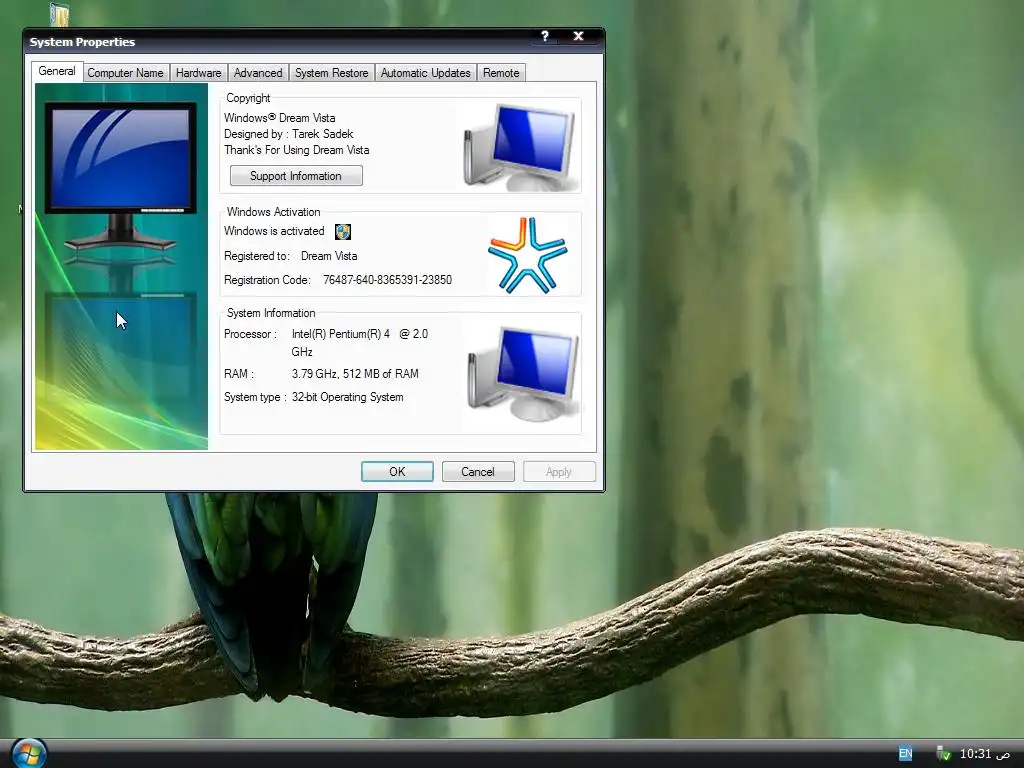Click 'Designed by : Tarek Sadek' text
Image resolution: width=1024 pixels, height=768 pixels.
[x=289, y=134]
